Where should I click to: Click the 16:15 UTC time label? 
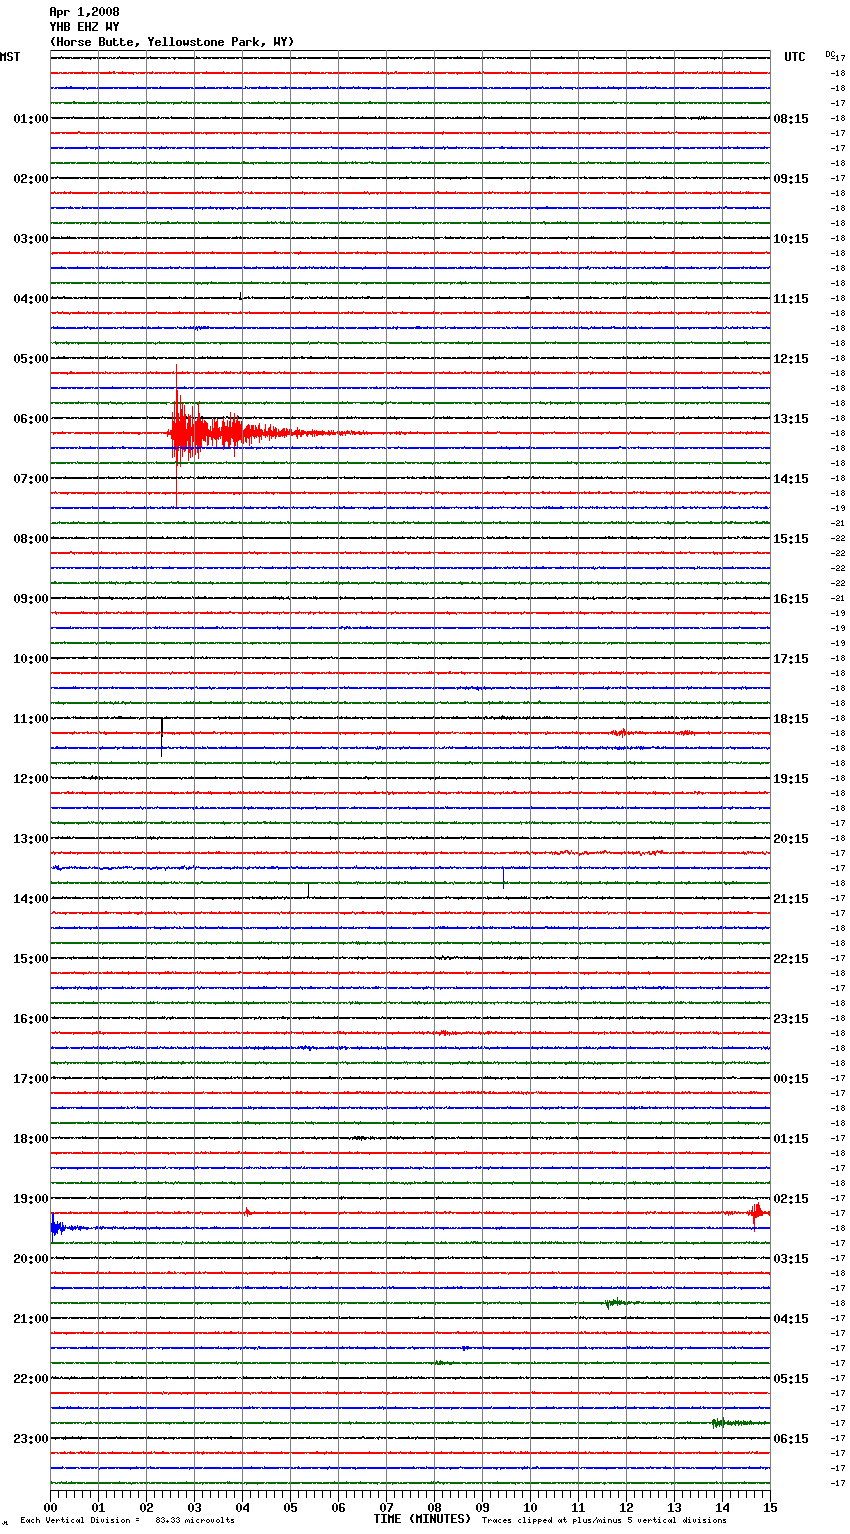tap(791, 599)
